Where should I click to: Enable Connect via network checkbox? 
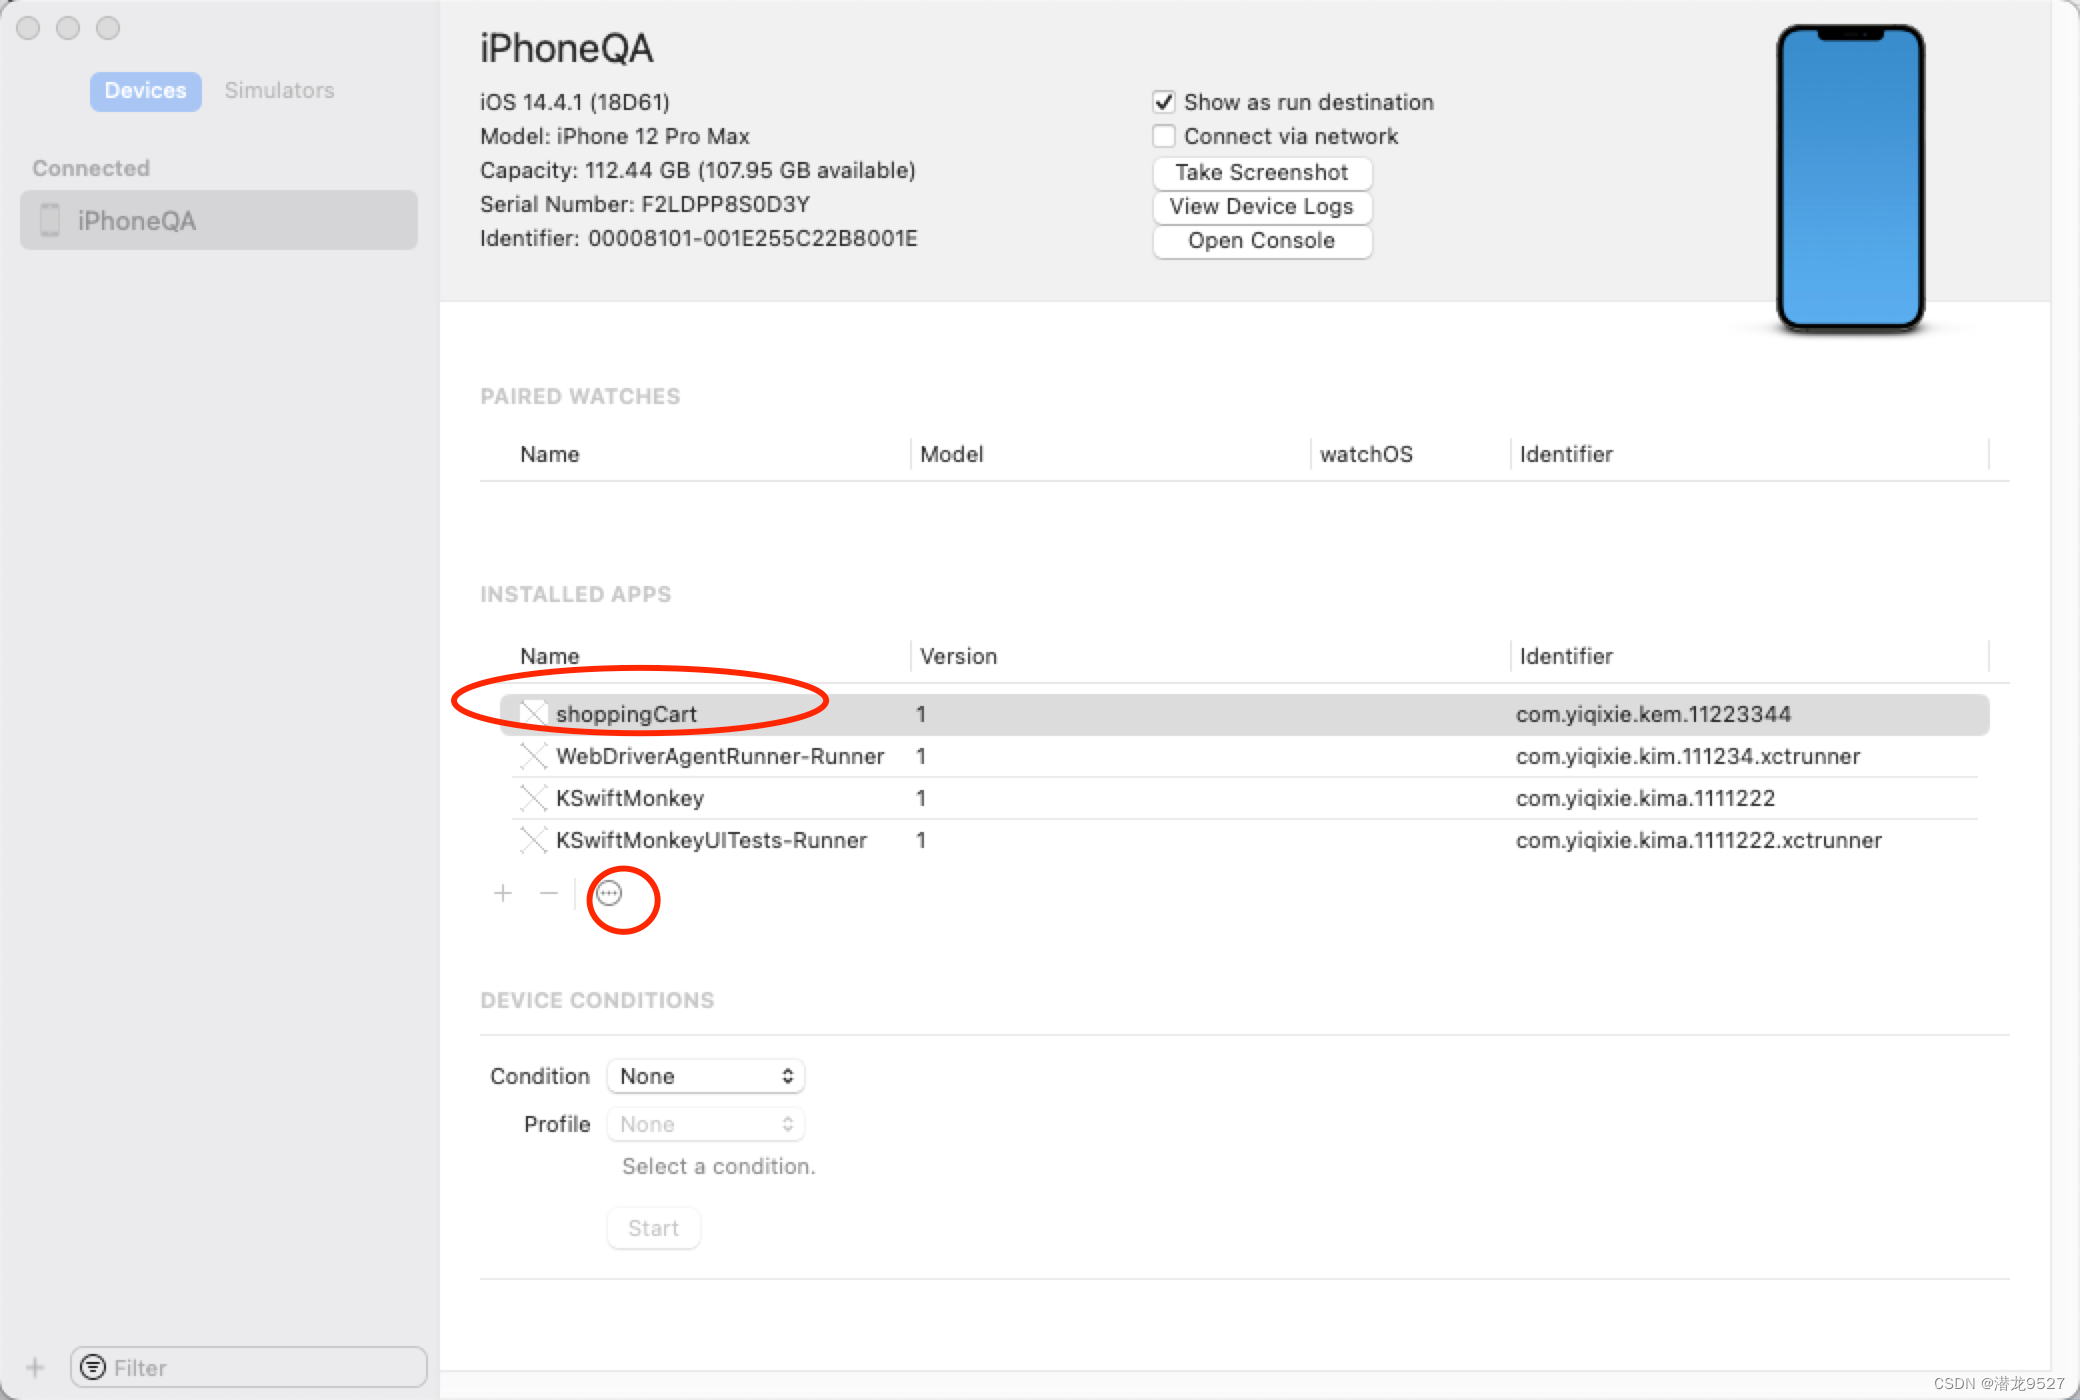point(1163,136)
